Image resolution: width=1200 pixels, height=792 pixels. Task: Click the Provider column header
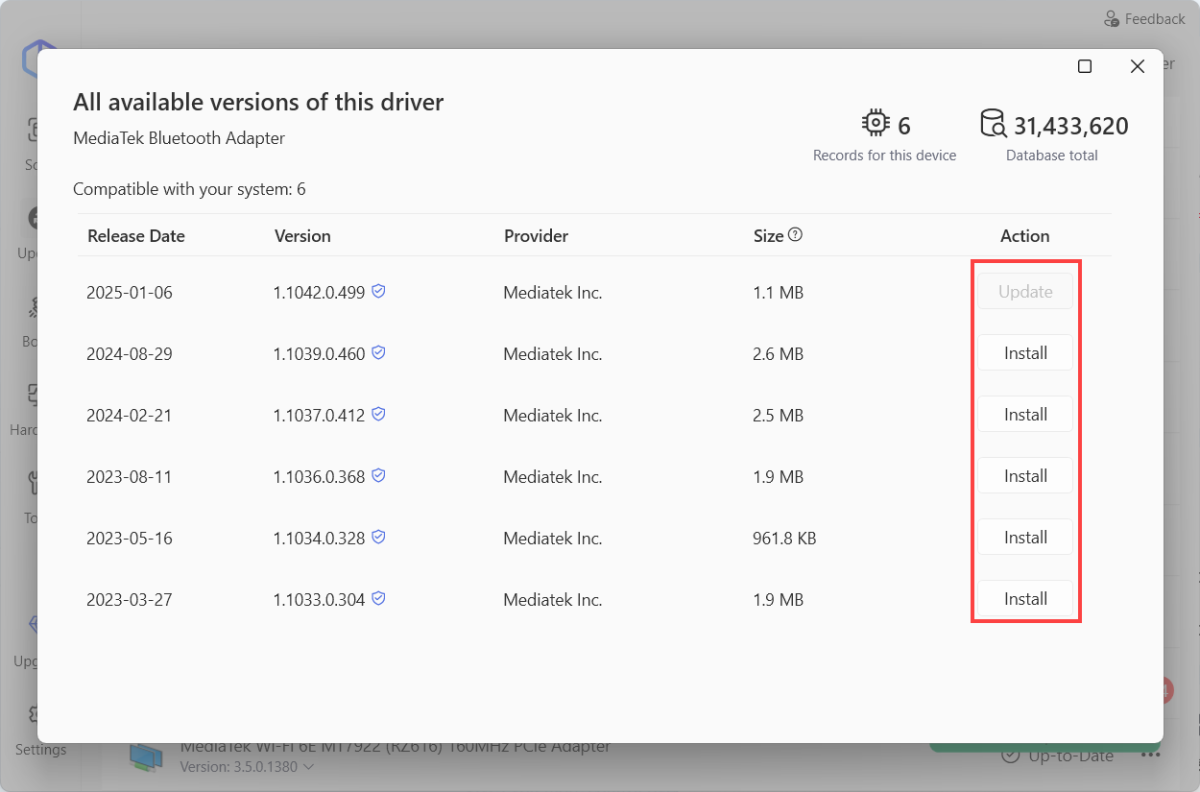click(x=536, y=236)
